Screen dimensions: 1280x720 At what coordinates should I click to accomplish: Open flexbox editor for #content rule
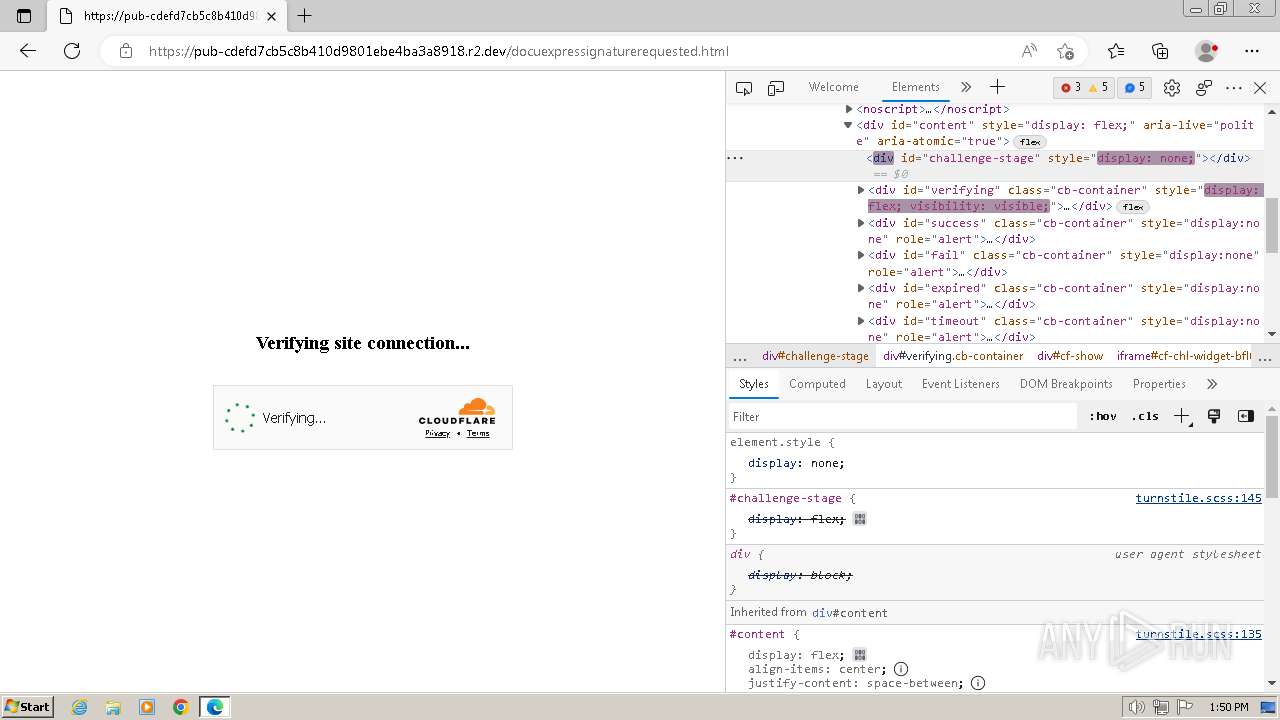click(x=860, y=655)
